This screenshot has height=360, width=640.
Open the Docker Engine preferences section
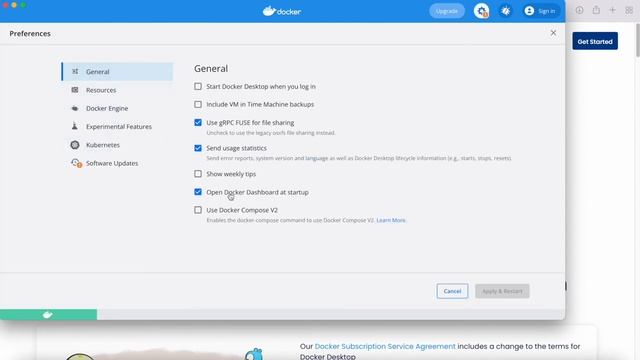(117, 108)
